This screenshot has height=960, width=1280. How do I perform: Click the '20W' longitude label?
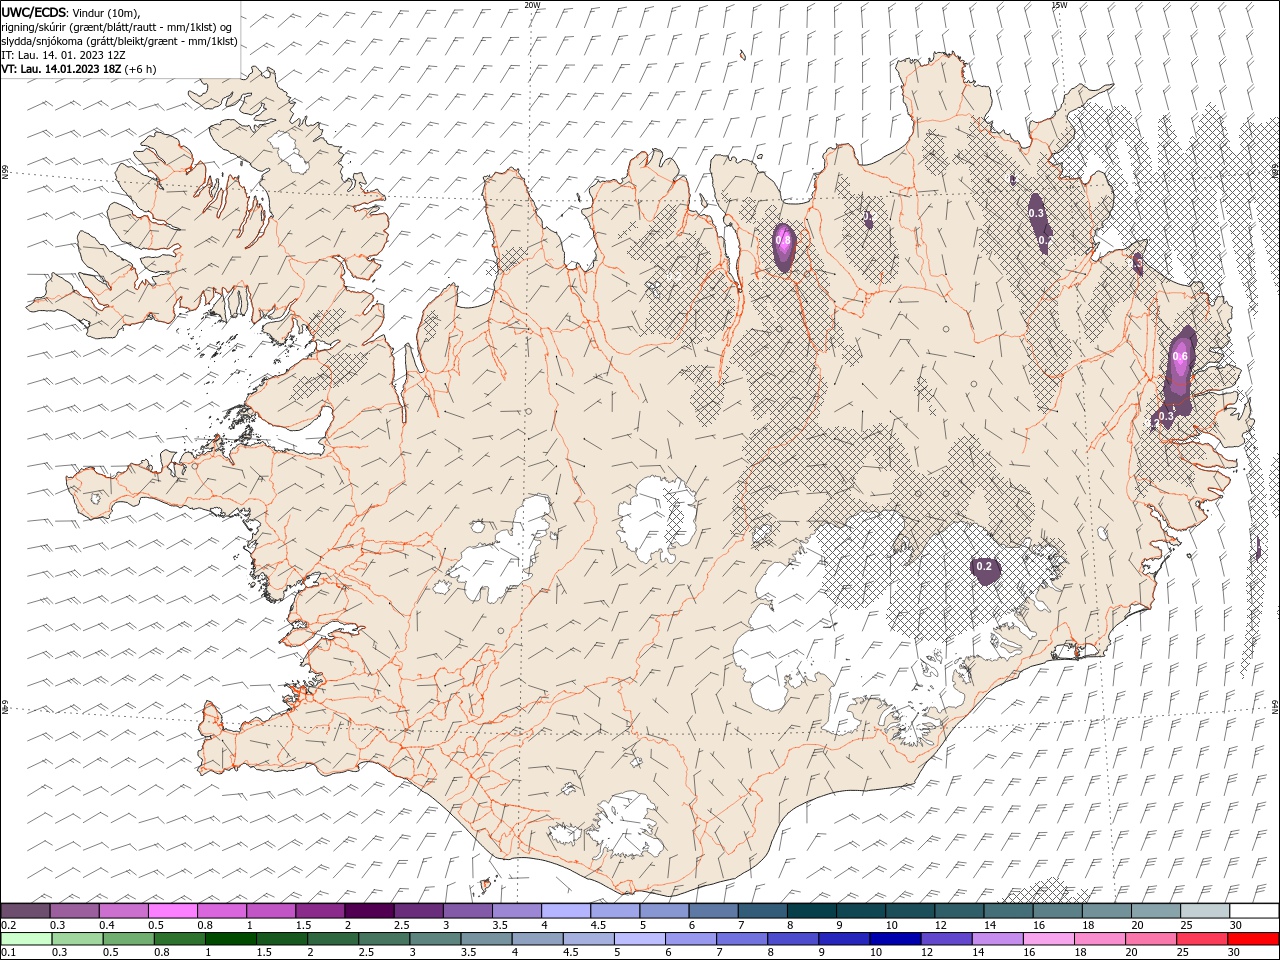tap(532, 5)
